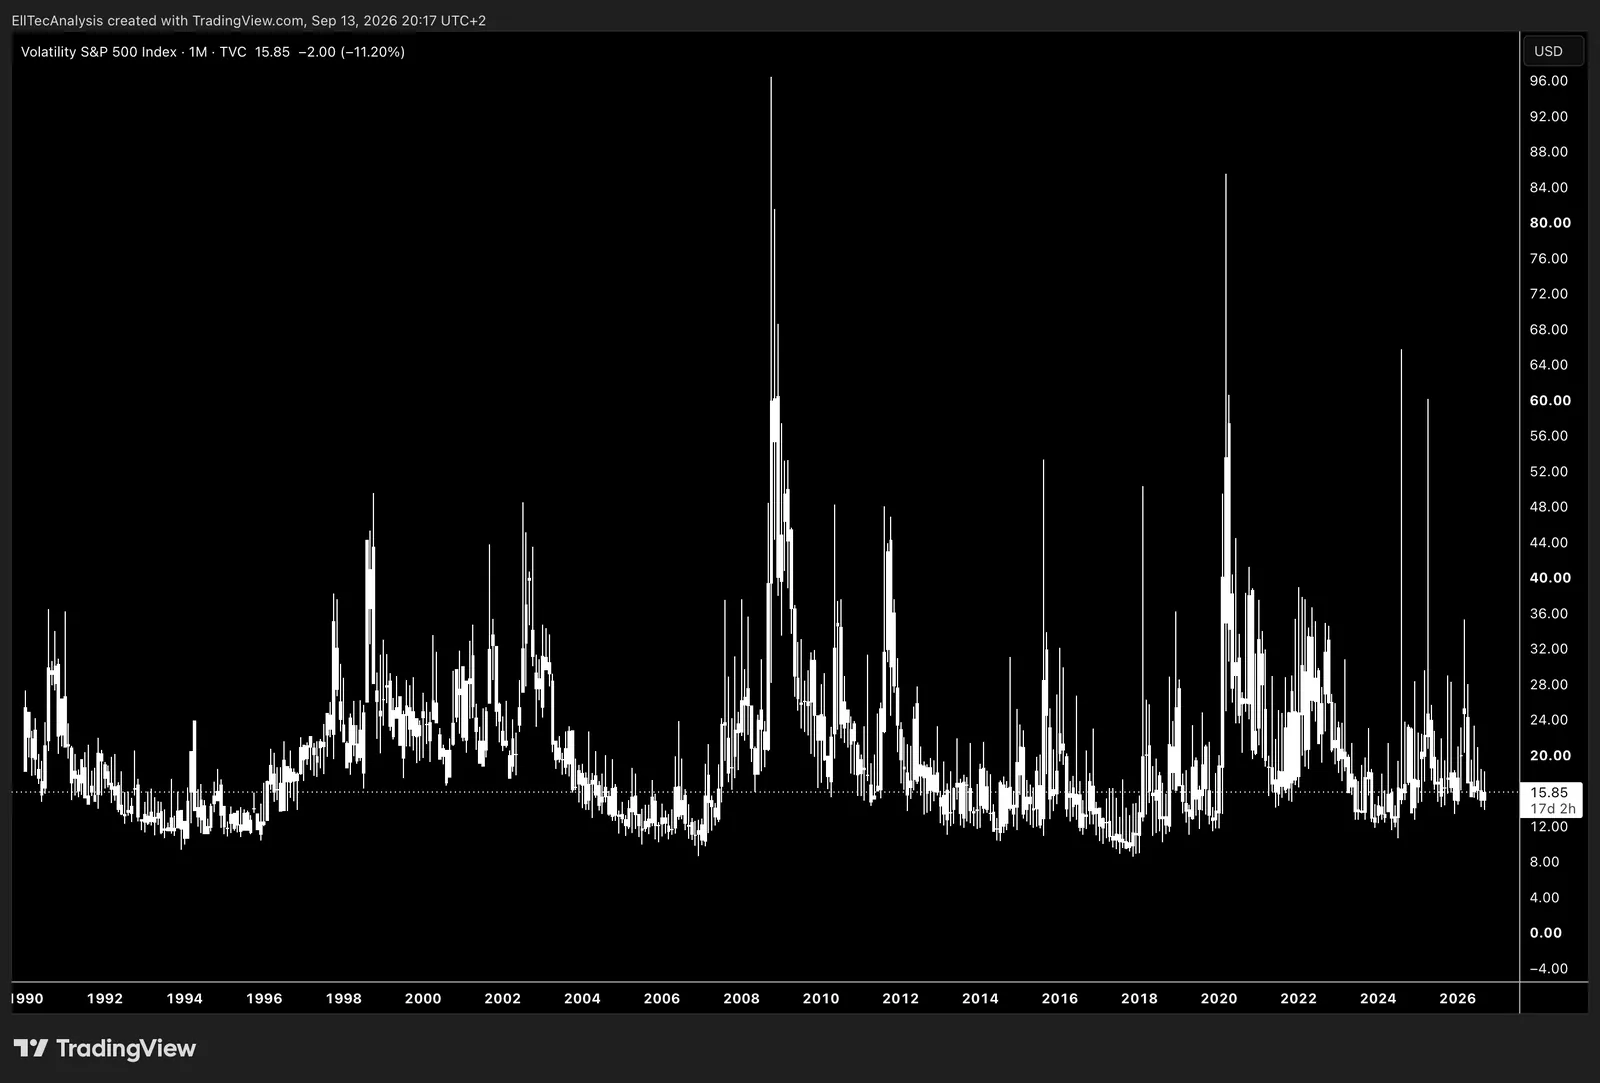
Task: Click the 2026 time axis label
Action: pyautogui.click(x=1458, y=998)
